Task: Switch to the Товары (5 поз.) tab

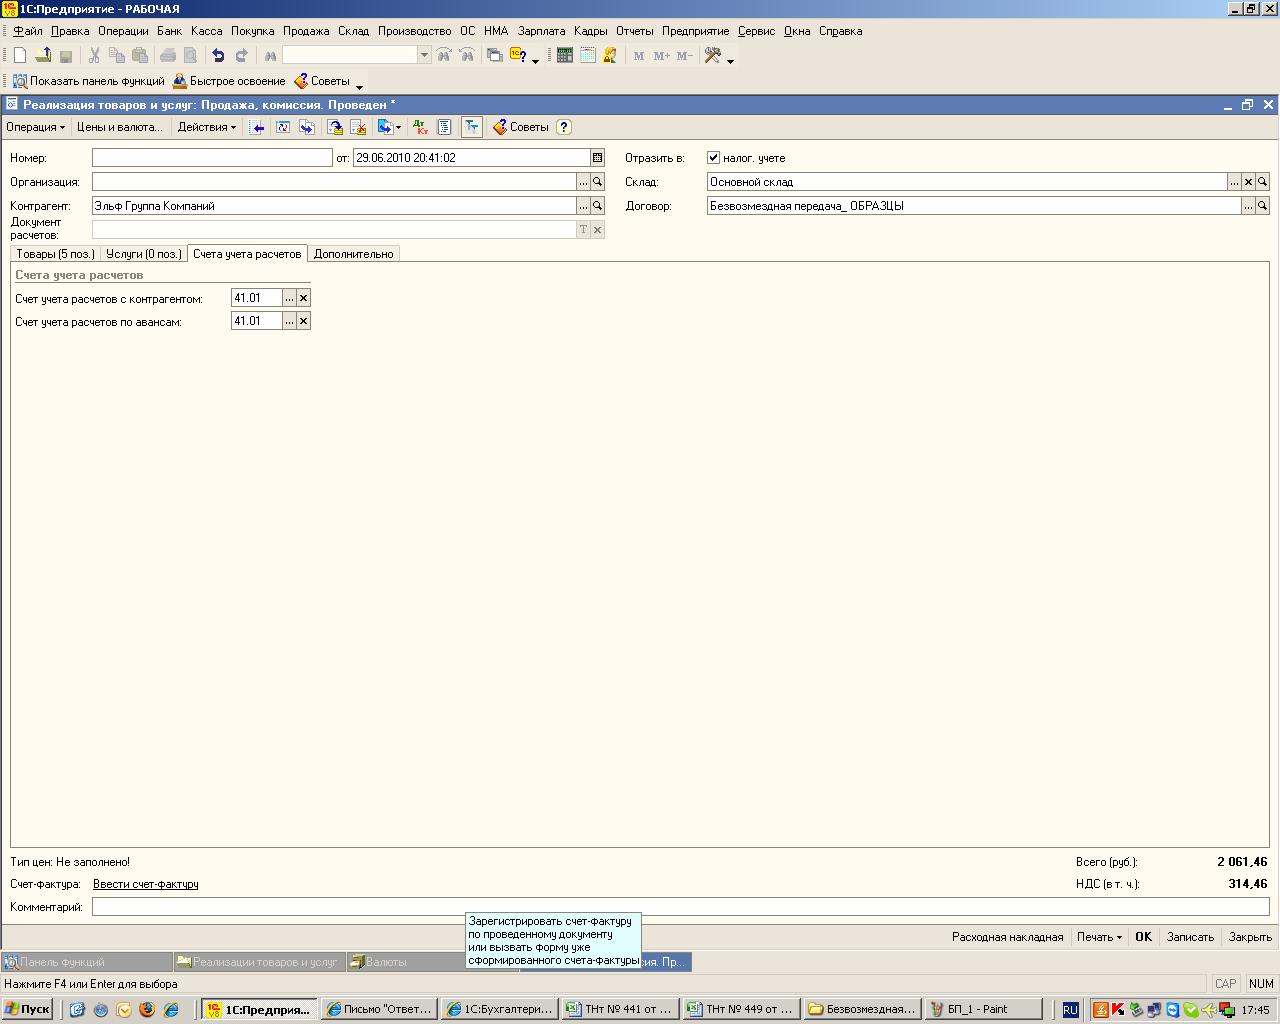Action: pyautogui.click(x=56, y=254)
